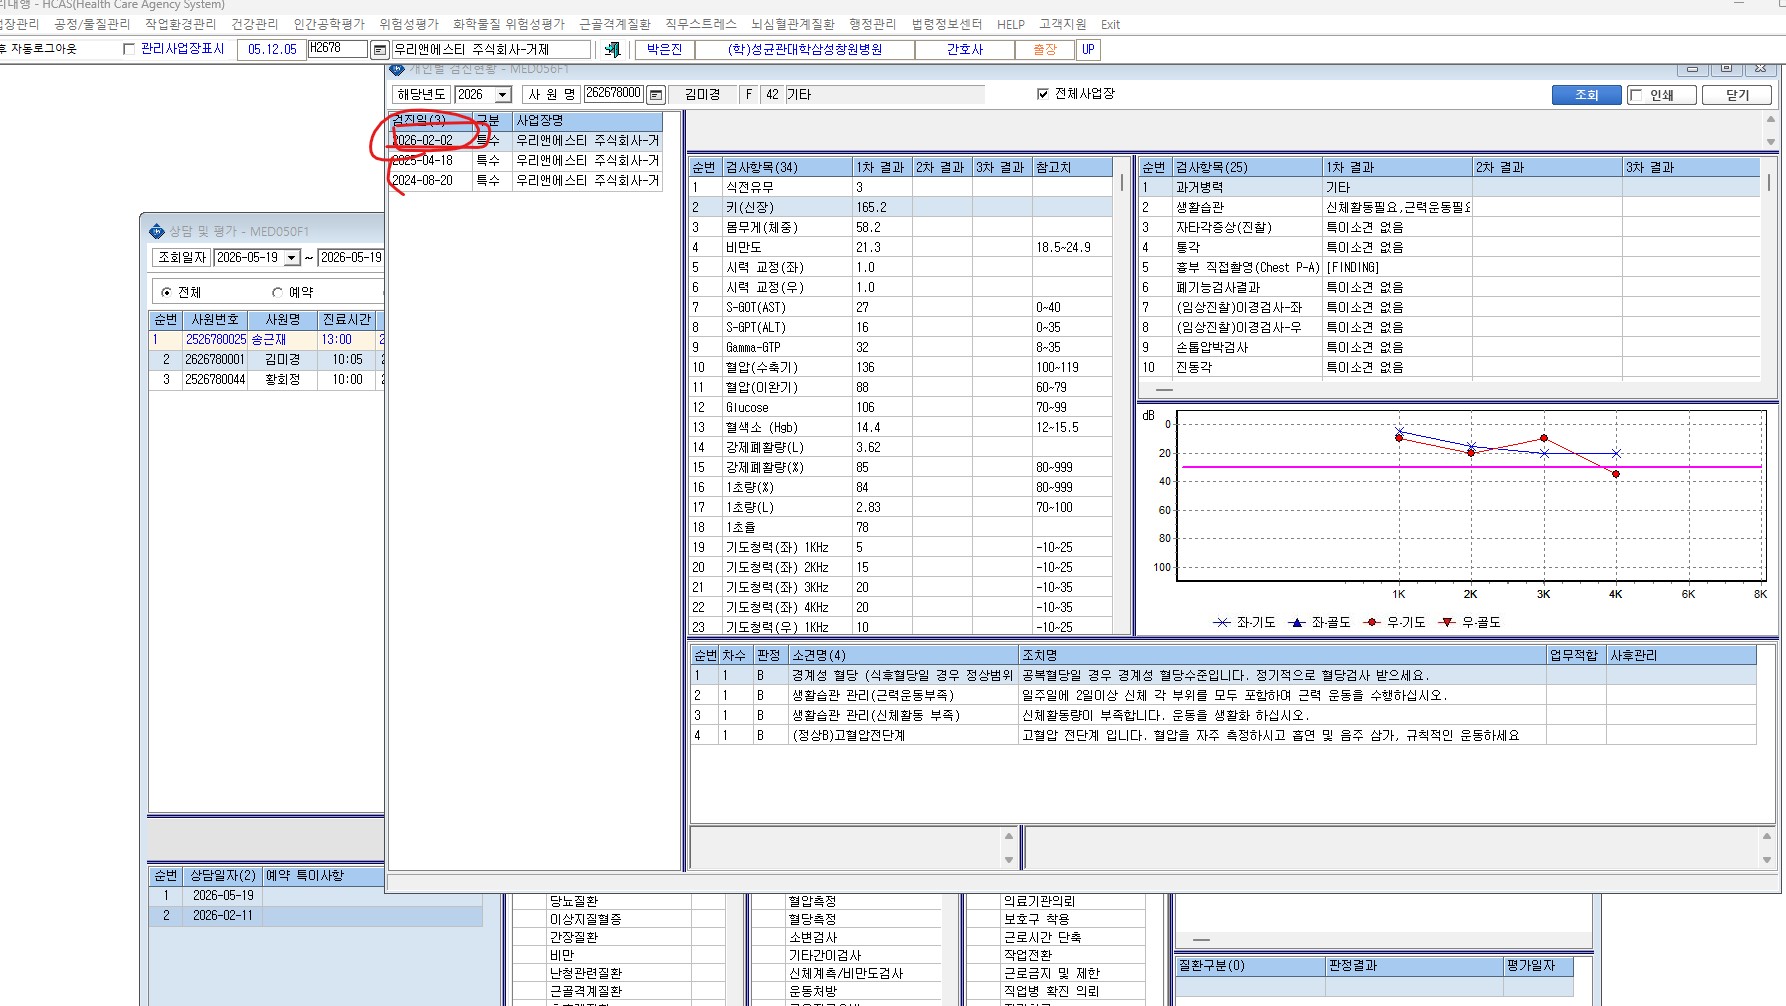
Task: Expand the 해당년도 2026 year dropdown
Action: coord(503,95)
